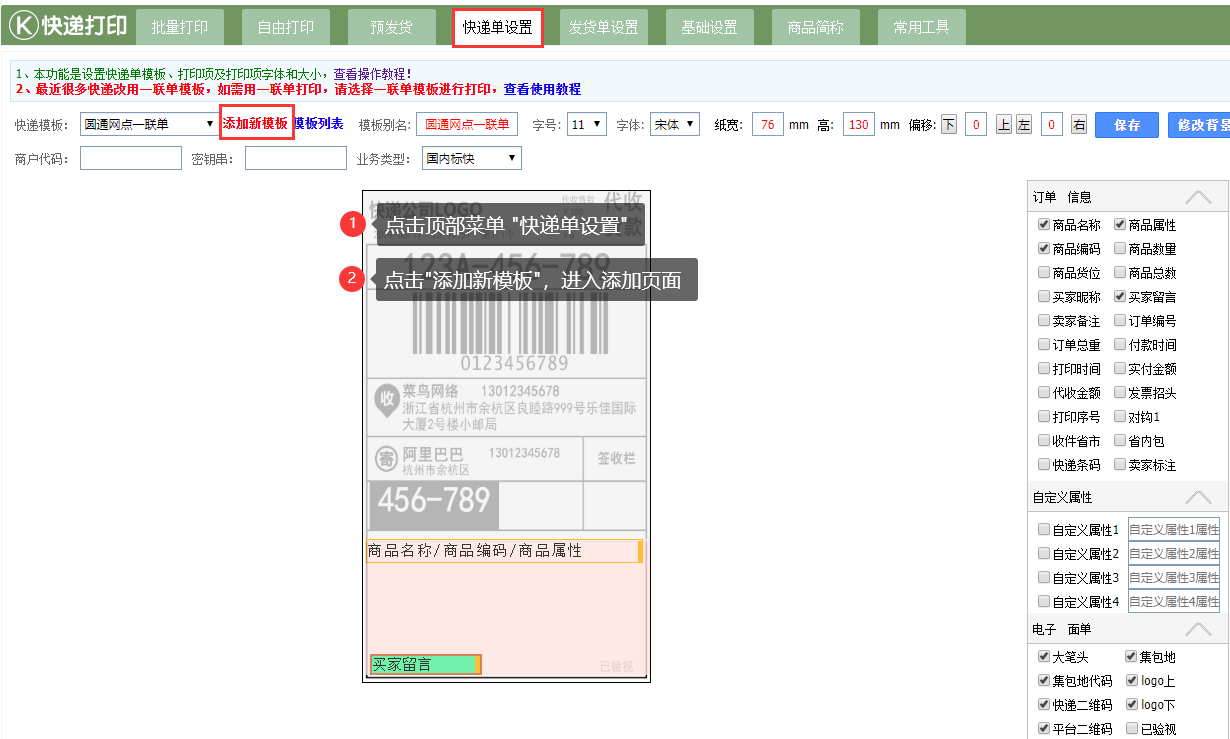
Task: Click the 寄 sender icon on label
Action: 386,459
